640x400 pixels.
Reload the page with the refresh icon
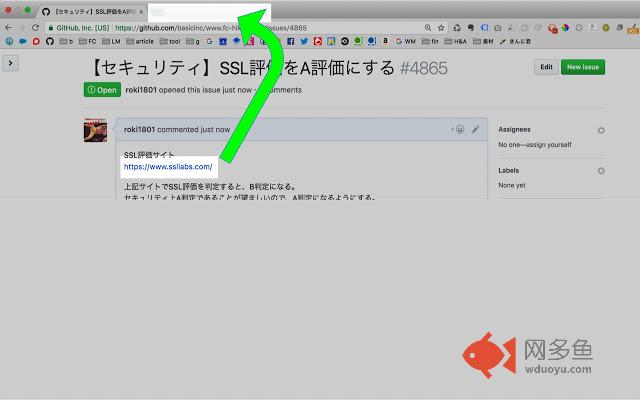point(36,28)
